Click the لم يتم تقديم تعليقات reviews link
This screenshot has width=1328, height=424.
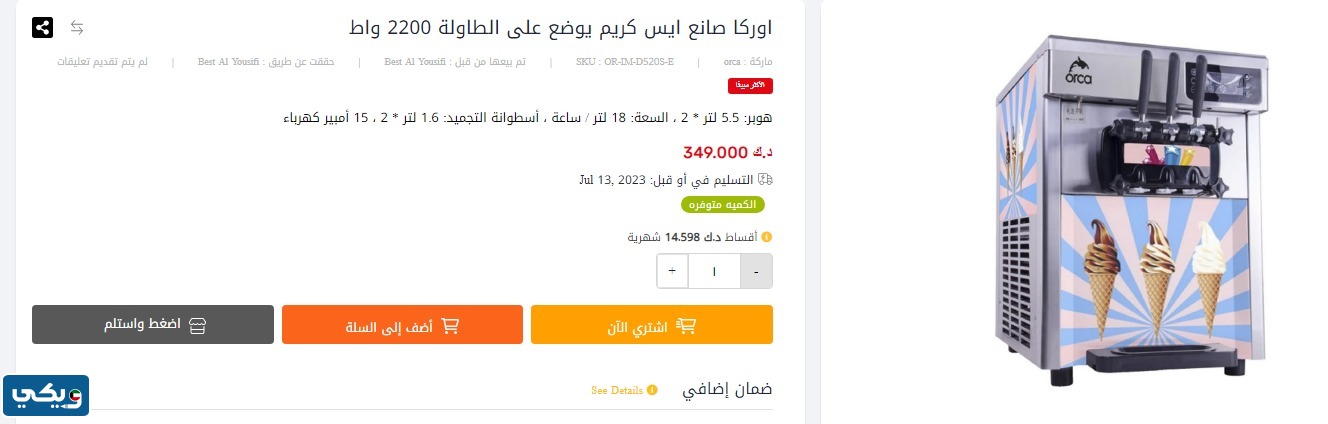tap(102, 62)
